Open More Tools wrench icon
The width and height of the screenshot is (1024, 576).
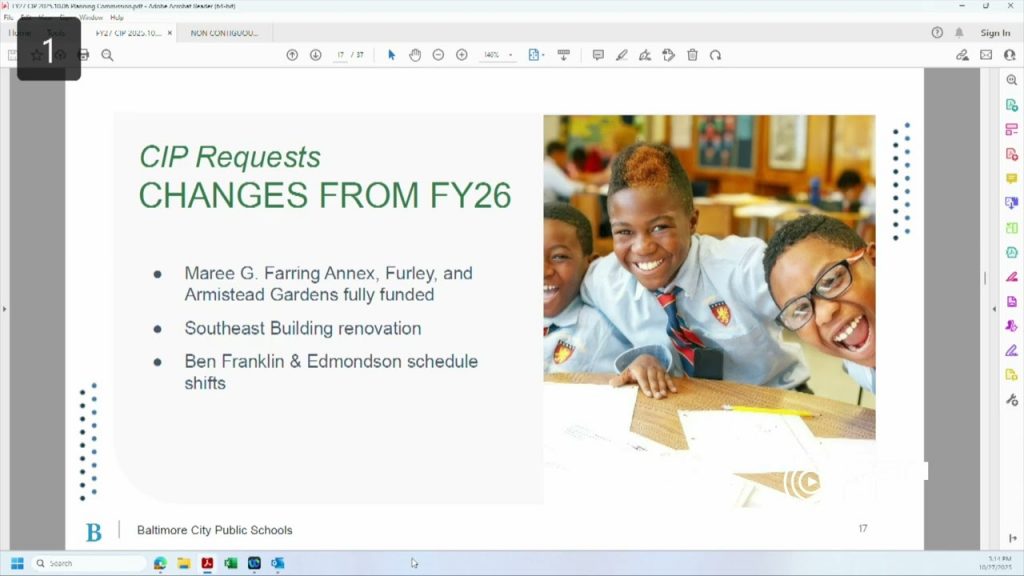point(1012,400)
